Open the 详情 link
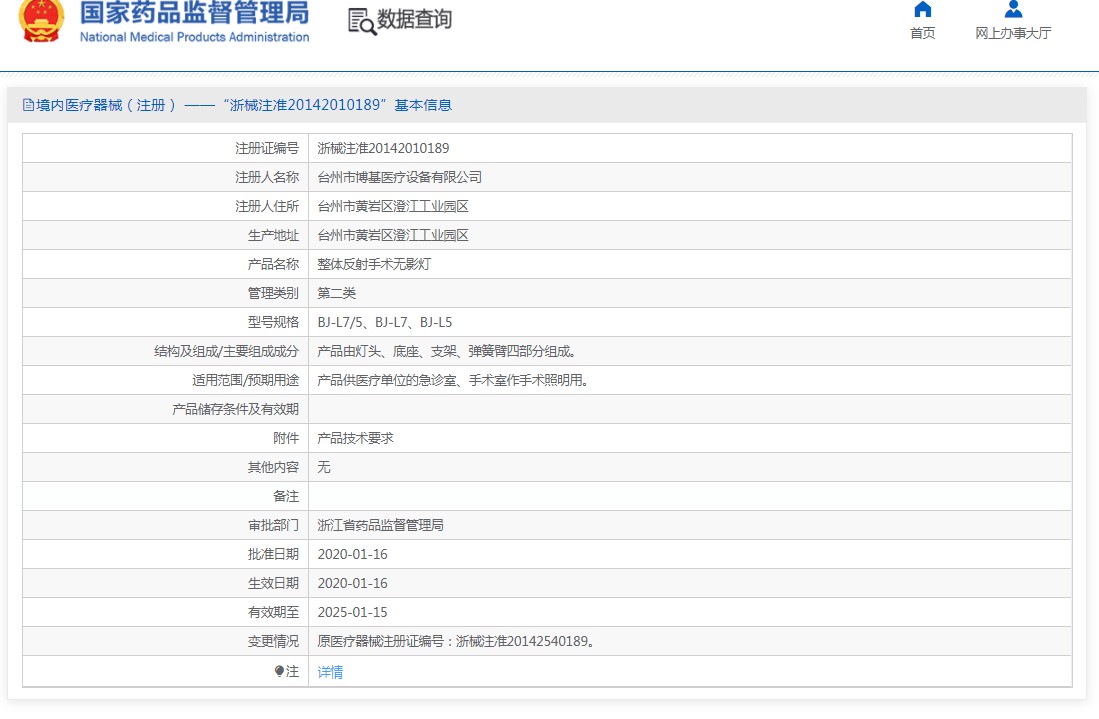The width and height of the screenshot is (1099, 719). pyautogui.click(x=330, y=672)
